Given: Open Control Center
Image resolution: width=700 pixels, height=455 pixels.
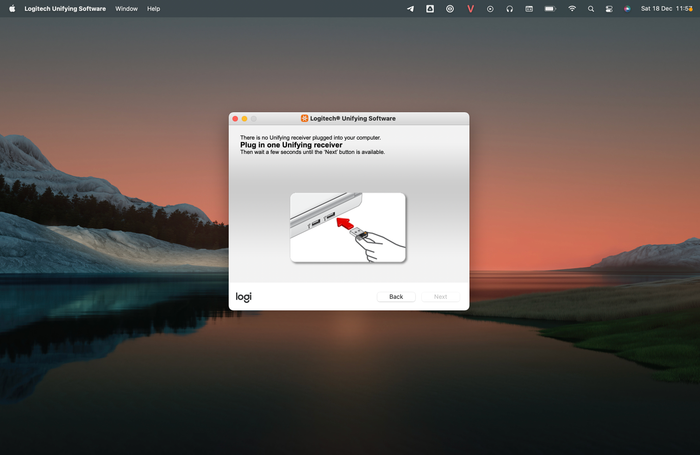Looking at the screenshot, I should pyautogui.click(x=609, y=8).
